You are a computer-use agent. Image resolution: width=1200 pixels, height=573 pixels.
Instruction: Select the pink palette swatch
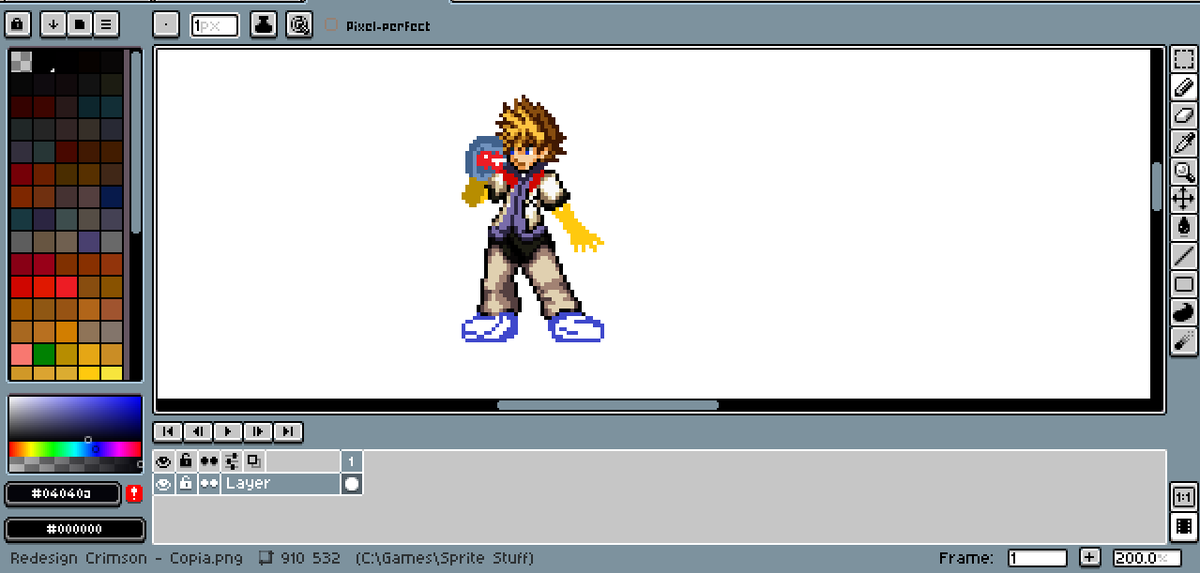point(21,354)
